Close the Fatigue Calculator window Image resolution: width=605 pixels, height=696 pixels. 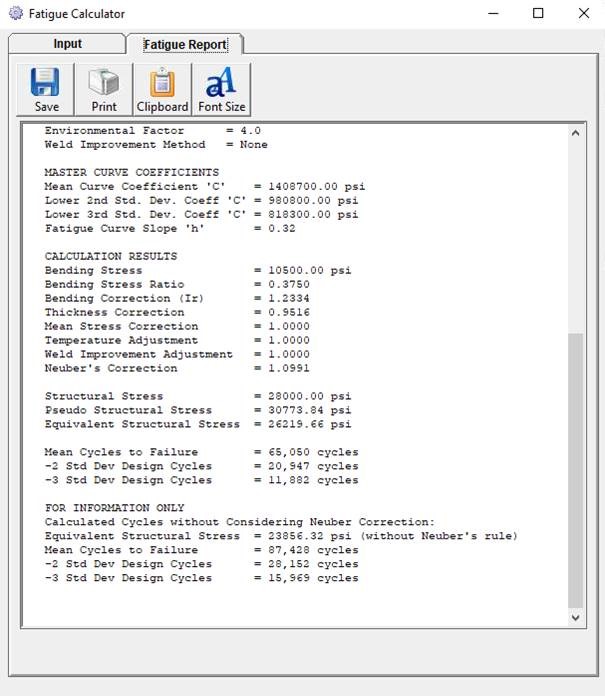584,13
